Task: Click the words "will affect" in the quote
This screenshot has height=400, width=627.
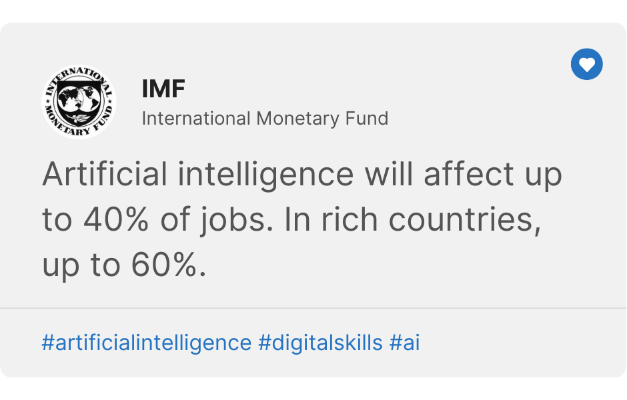Action: click(x=439, y=174)
